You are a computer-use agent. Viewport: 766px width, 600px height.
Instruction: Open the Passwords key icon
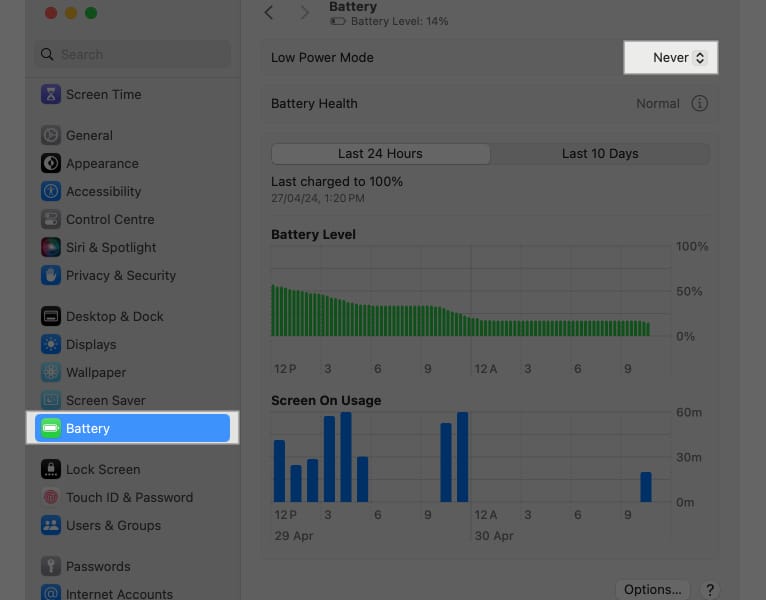point(51,566)
